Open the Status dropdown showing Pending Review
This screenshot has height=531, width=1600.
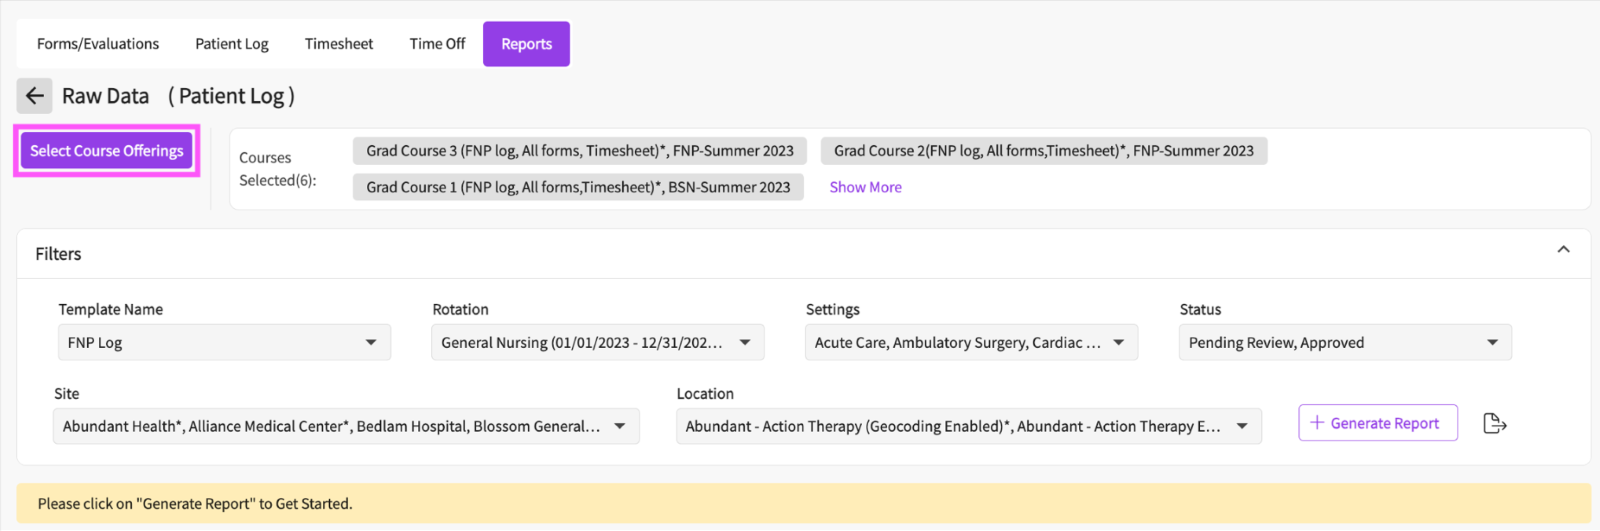pos(1344,343)
